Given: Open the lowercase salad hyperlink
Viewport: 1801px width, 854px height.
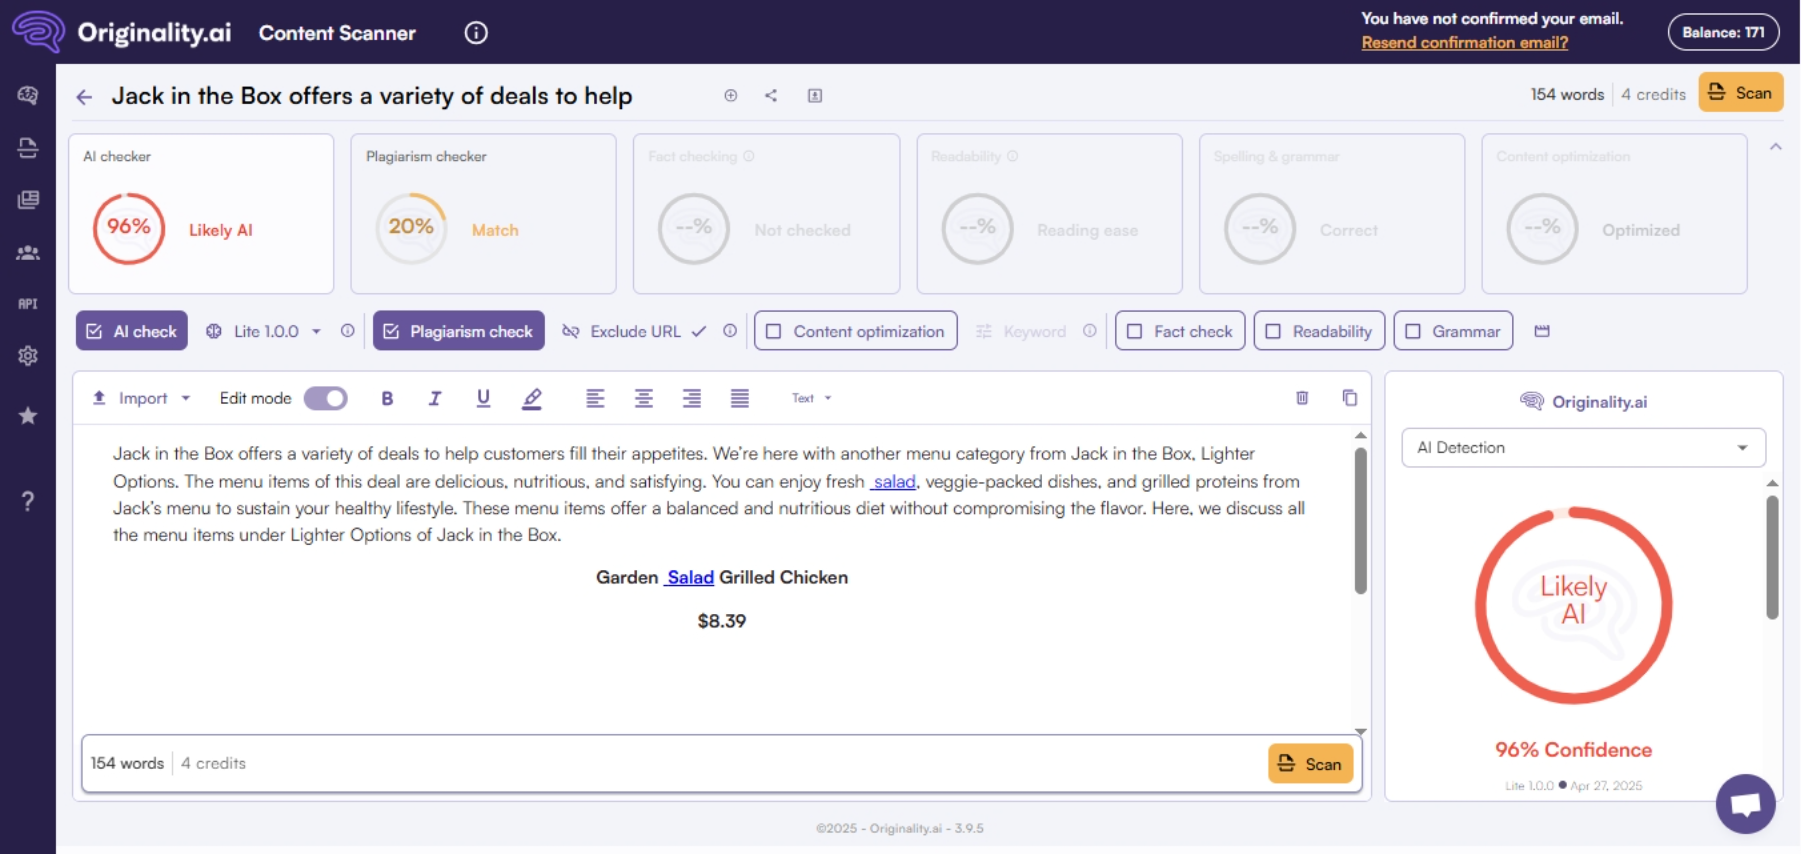Looking at the screenshot, I should 894,482.
